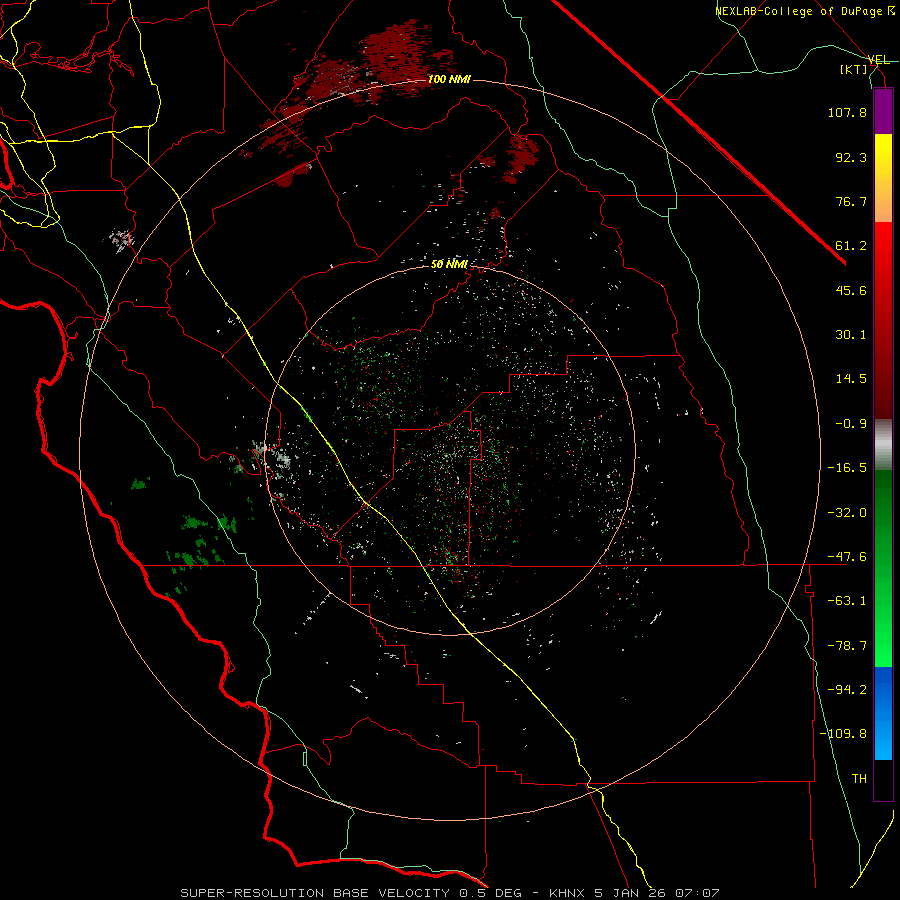The image size is (900, 900).
Task: Click the Super-Resolution Base Velocity caption text
Action: point(449,891)
